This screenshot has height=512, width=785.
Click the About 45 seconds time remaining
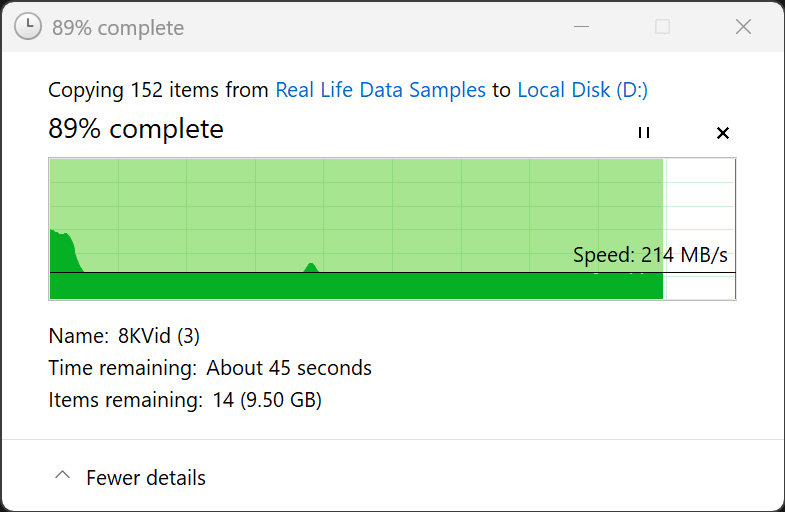pyautogui.click(x=289, y=368)
